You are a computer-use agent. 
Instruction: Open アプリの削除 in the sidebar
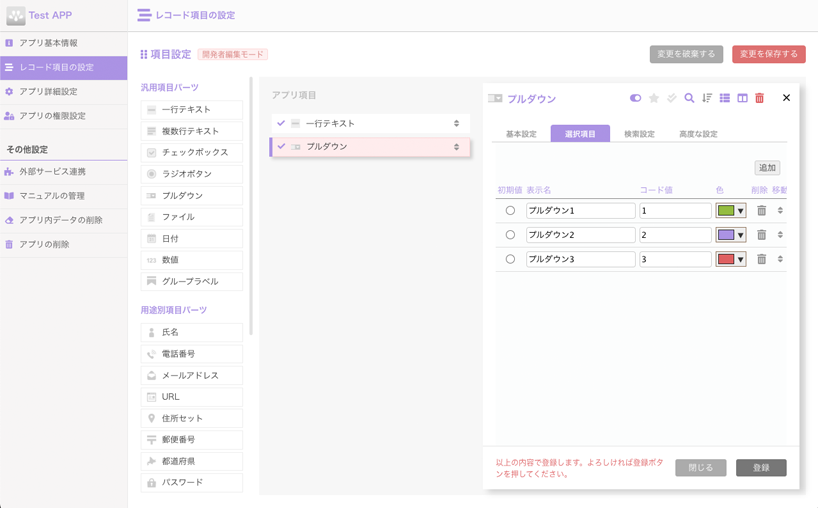coord(64,244)
